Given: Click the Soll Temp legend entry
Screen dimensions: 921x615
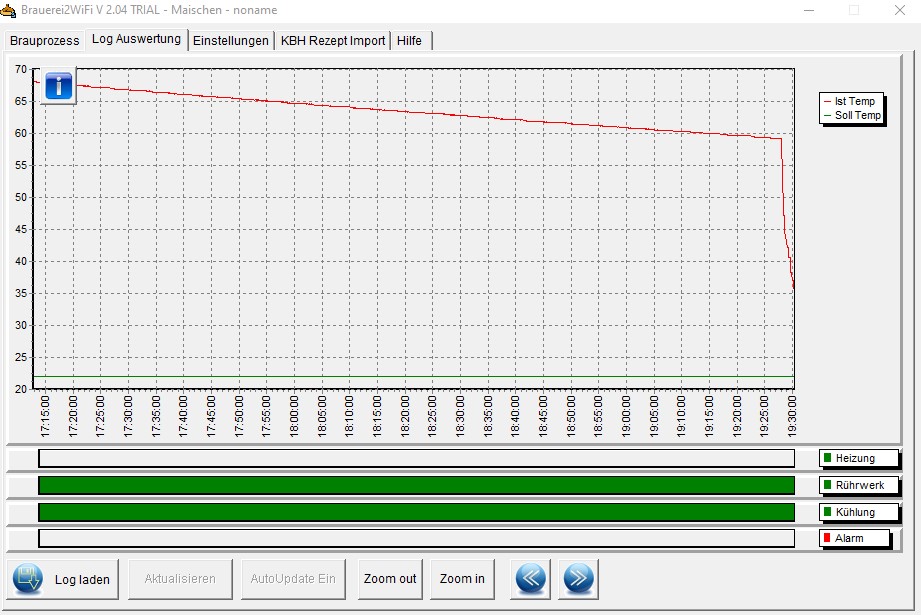Looking at the screenshot, I should pyautogui.click(x=853, y=115).
